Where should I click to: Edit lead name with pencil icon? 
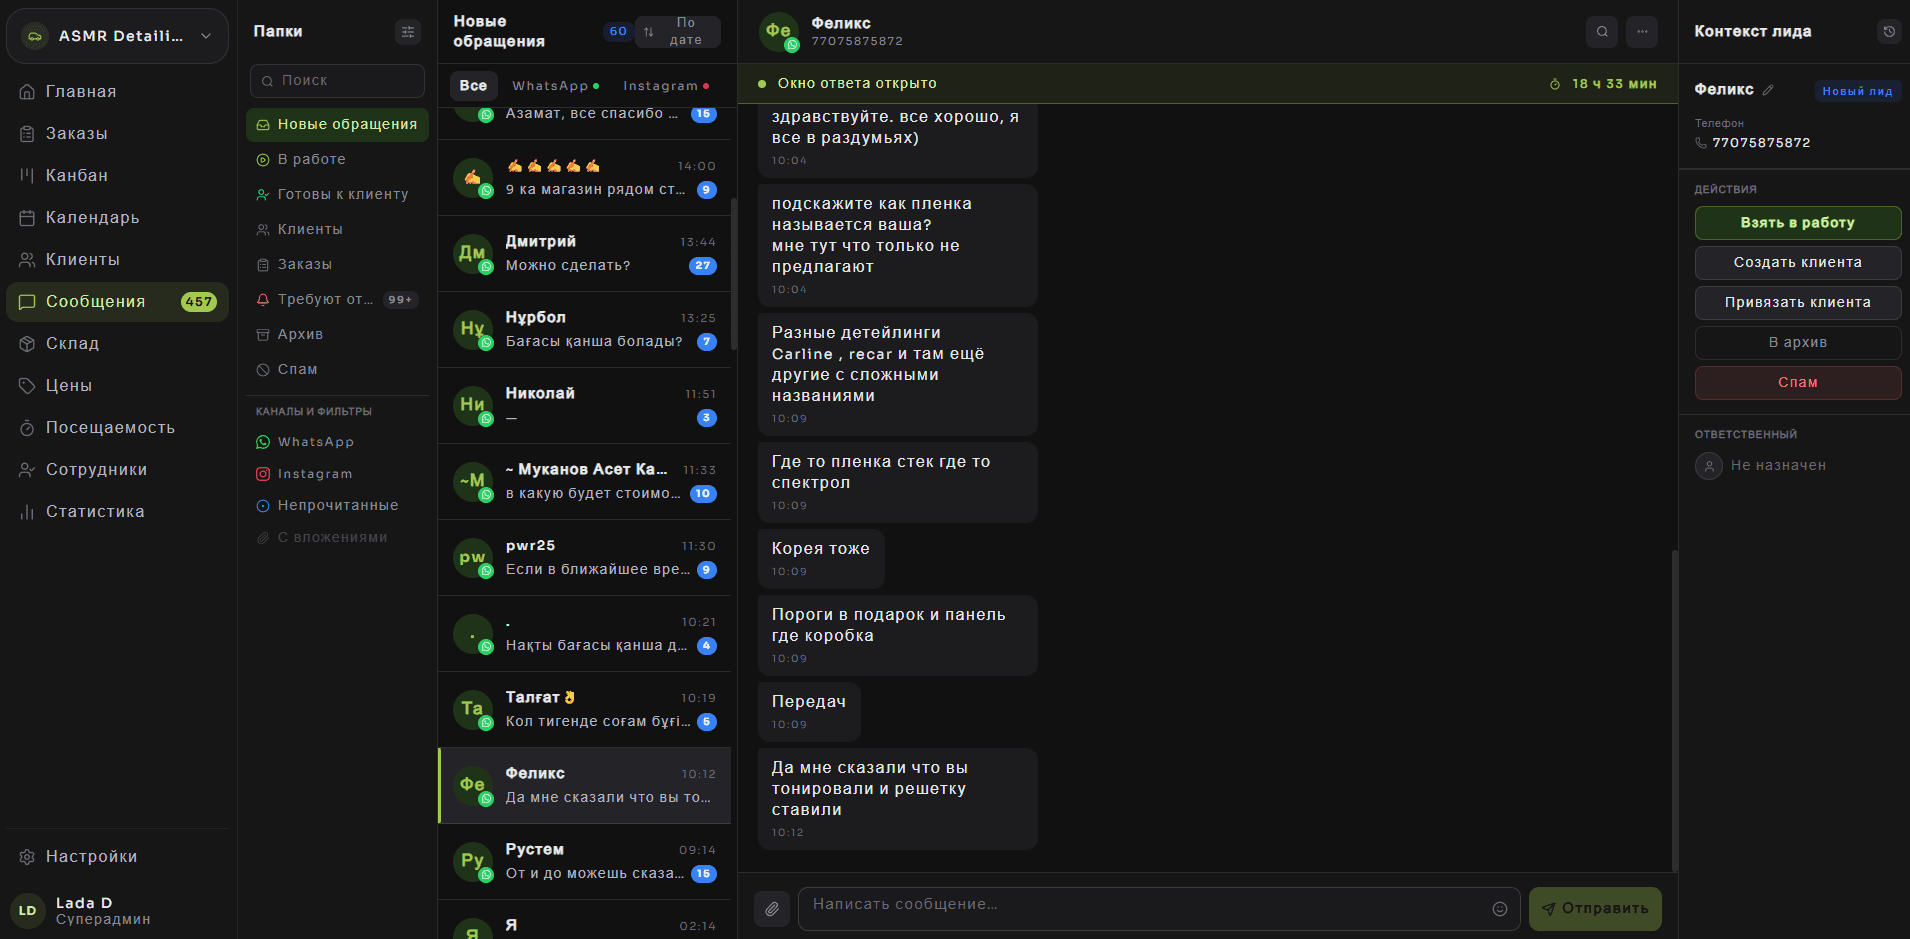point(1768,90)
